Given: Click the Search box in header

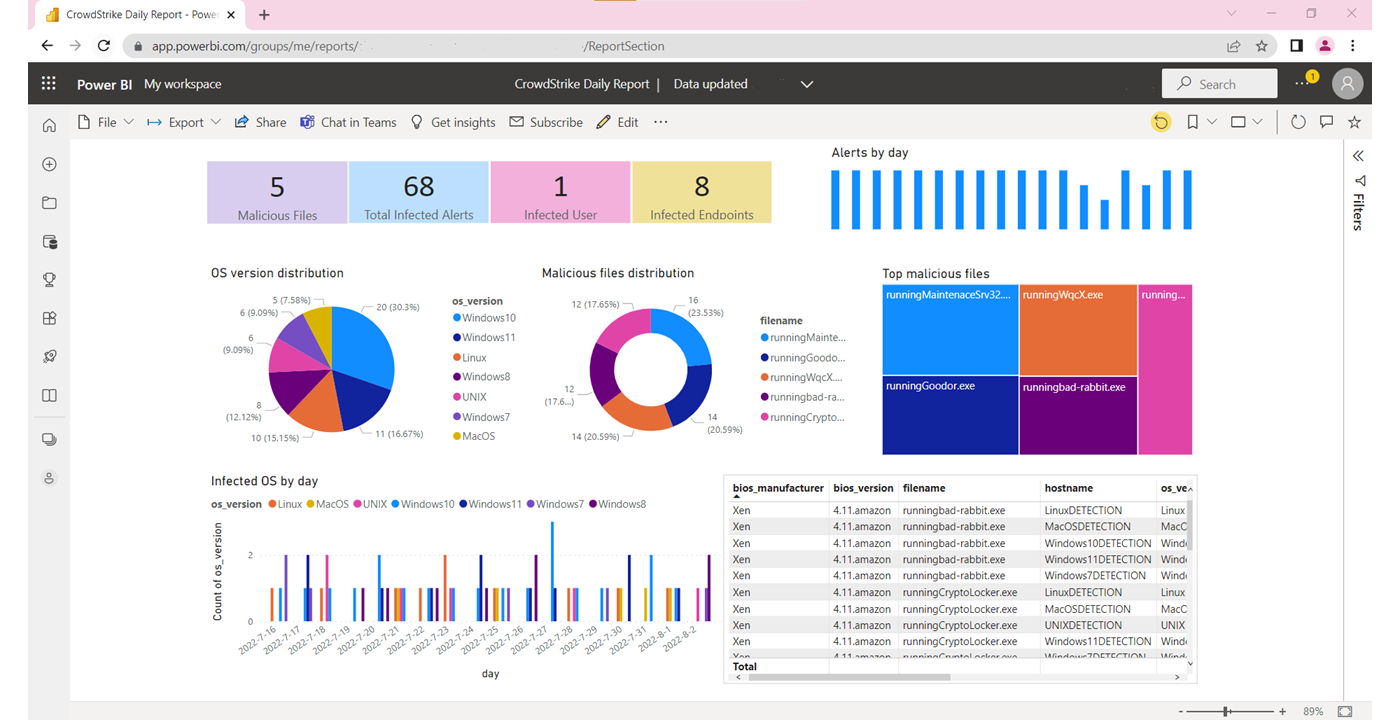Looking at the screenshot, I should 1220,84.
